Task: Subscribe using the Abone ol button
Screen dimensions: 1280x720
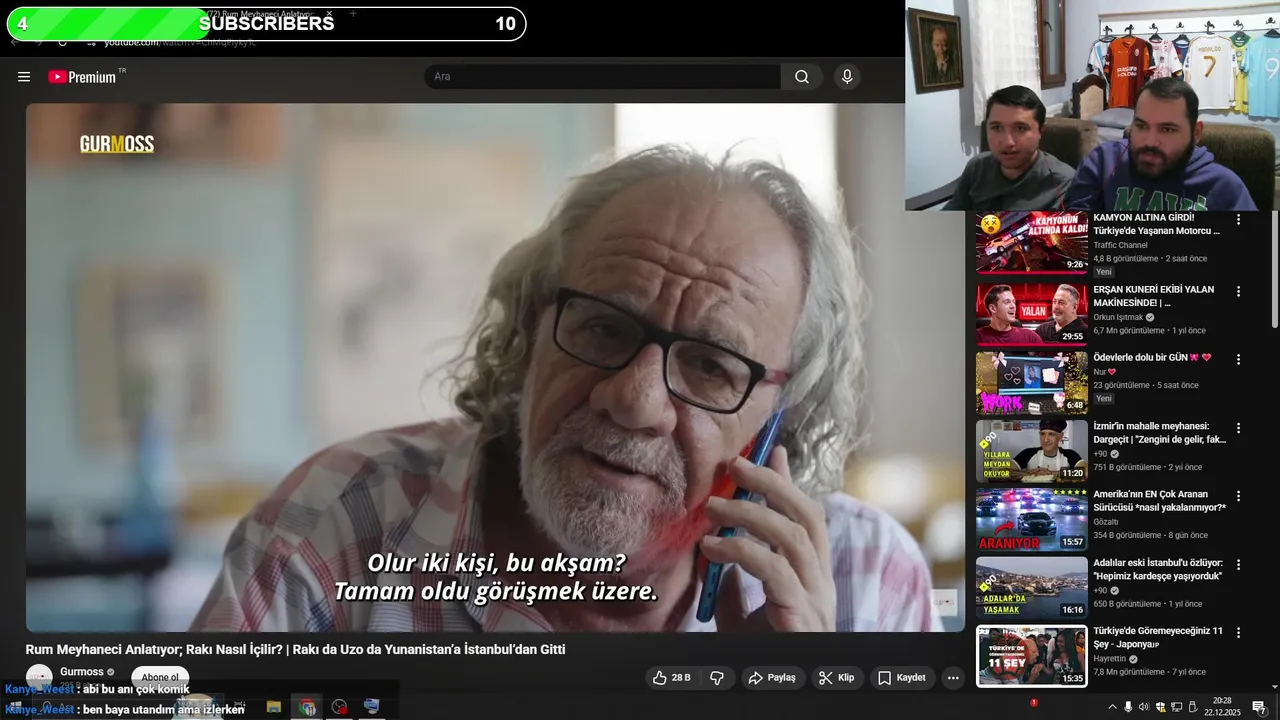Action: click(160, 677)
